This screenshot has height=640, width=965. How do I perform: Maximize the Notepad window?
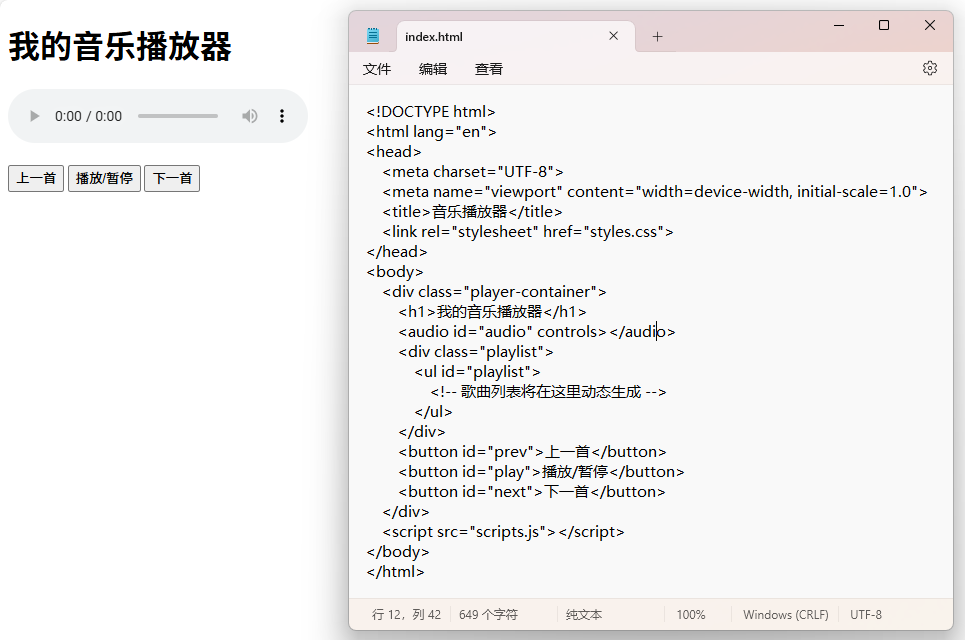tap(884, 25)
